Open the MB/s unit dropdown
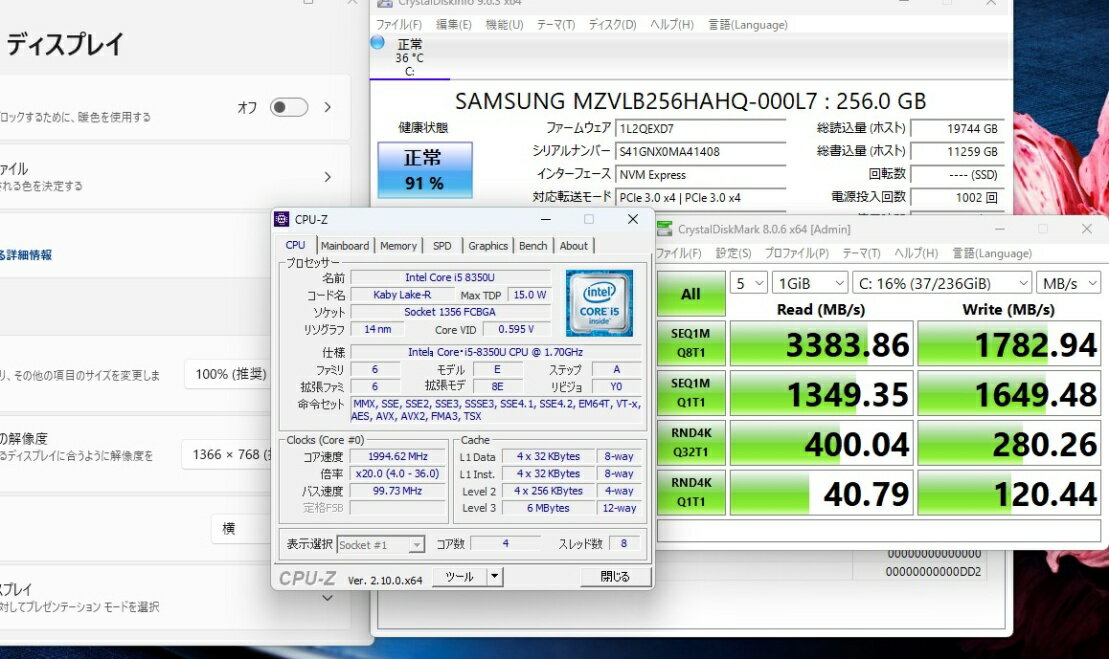The image size is (1109, 659). pyautogui.click(x=1068, y=284)
